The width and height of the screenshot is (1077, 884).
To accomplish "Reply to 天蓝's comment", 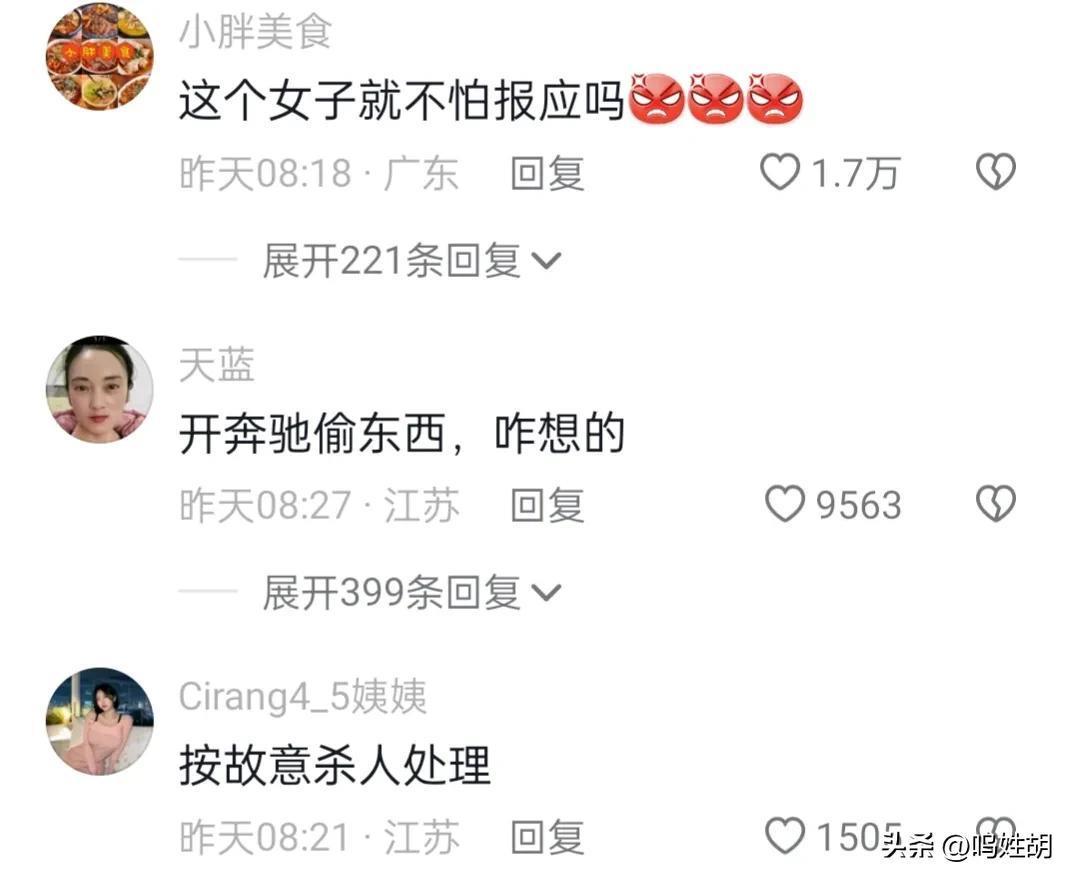I will pos(547,505).
